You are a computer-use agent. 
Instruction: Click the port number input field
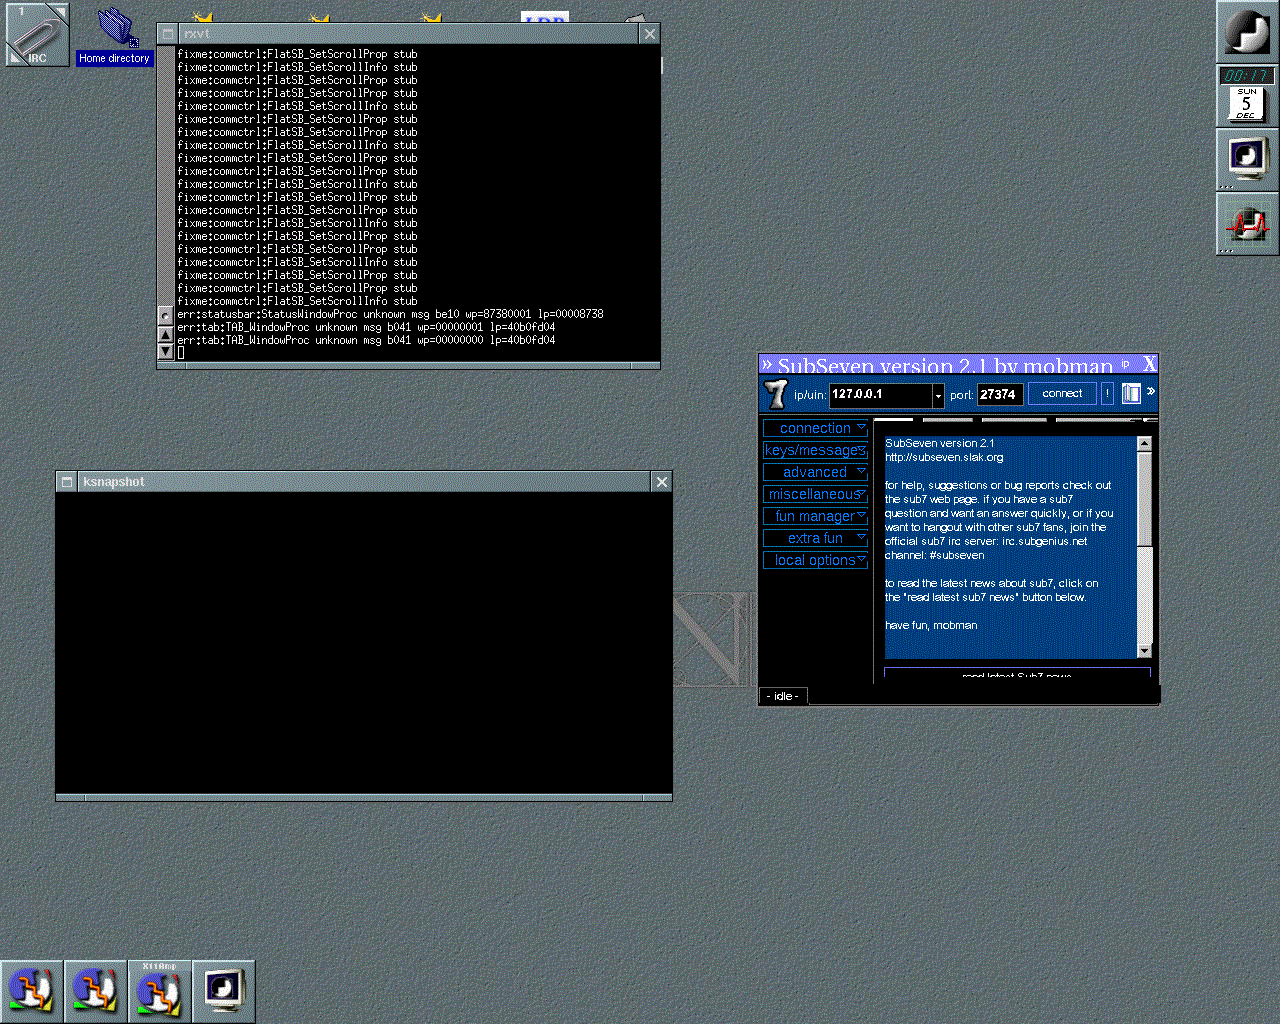click(999, 395)
